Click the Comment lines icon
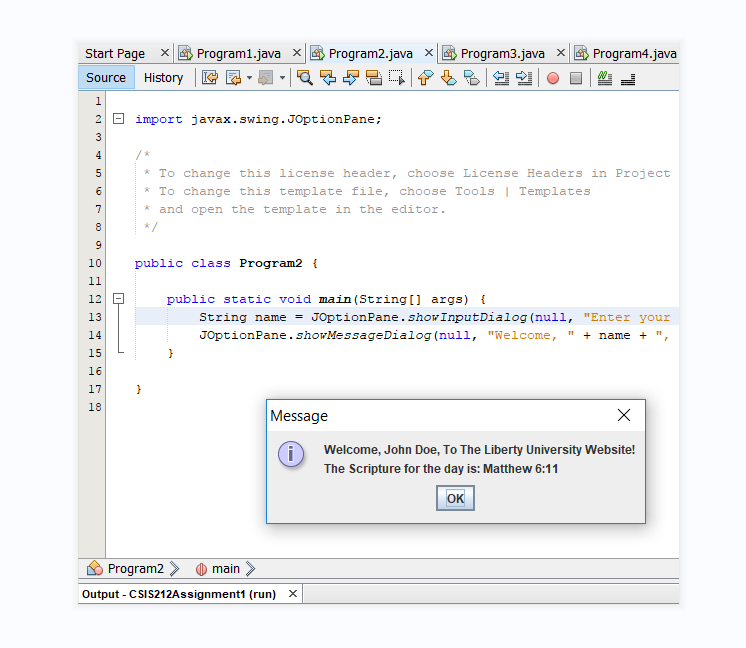The height and width of the screenshot is (648, 746). pos(605,78)
